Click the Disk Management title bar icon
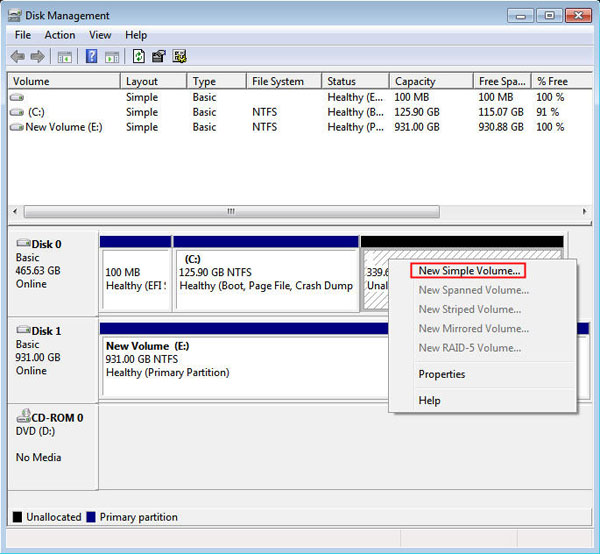Viewport: 600px width, 554px height. [15, 16]
